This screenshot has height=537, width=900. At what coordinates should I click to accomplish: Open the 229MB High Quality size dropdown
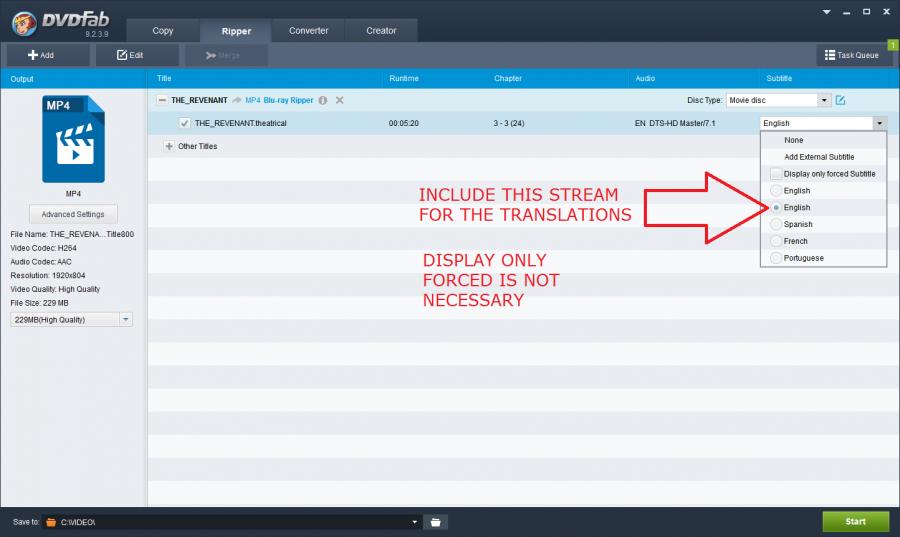click(125, 320)
